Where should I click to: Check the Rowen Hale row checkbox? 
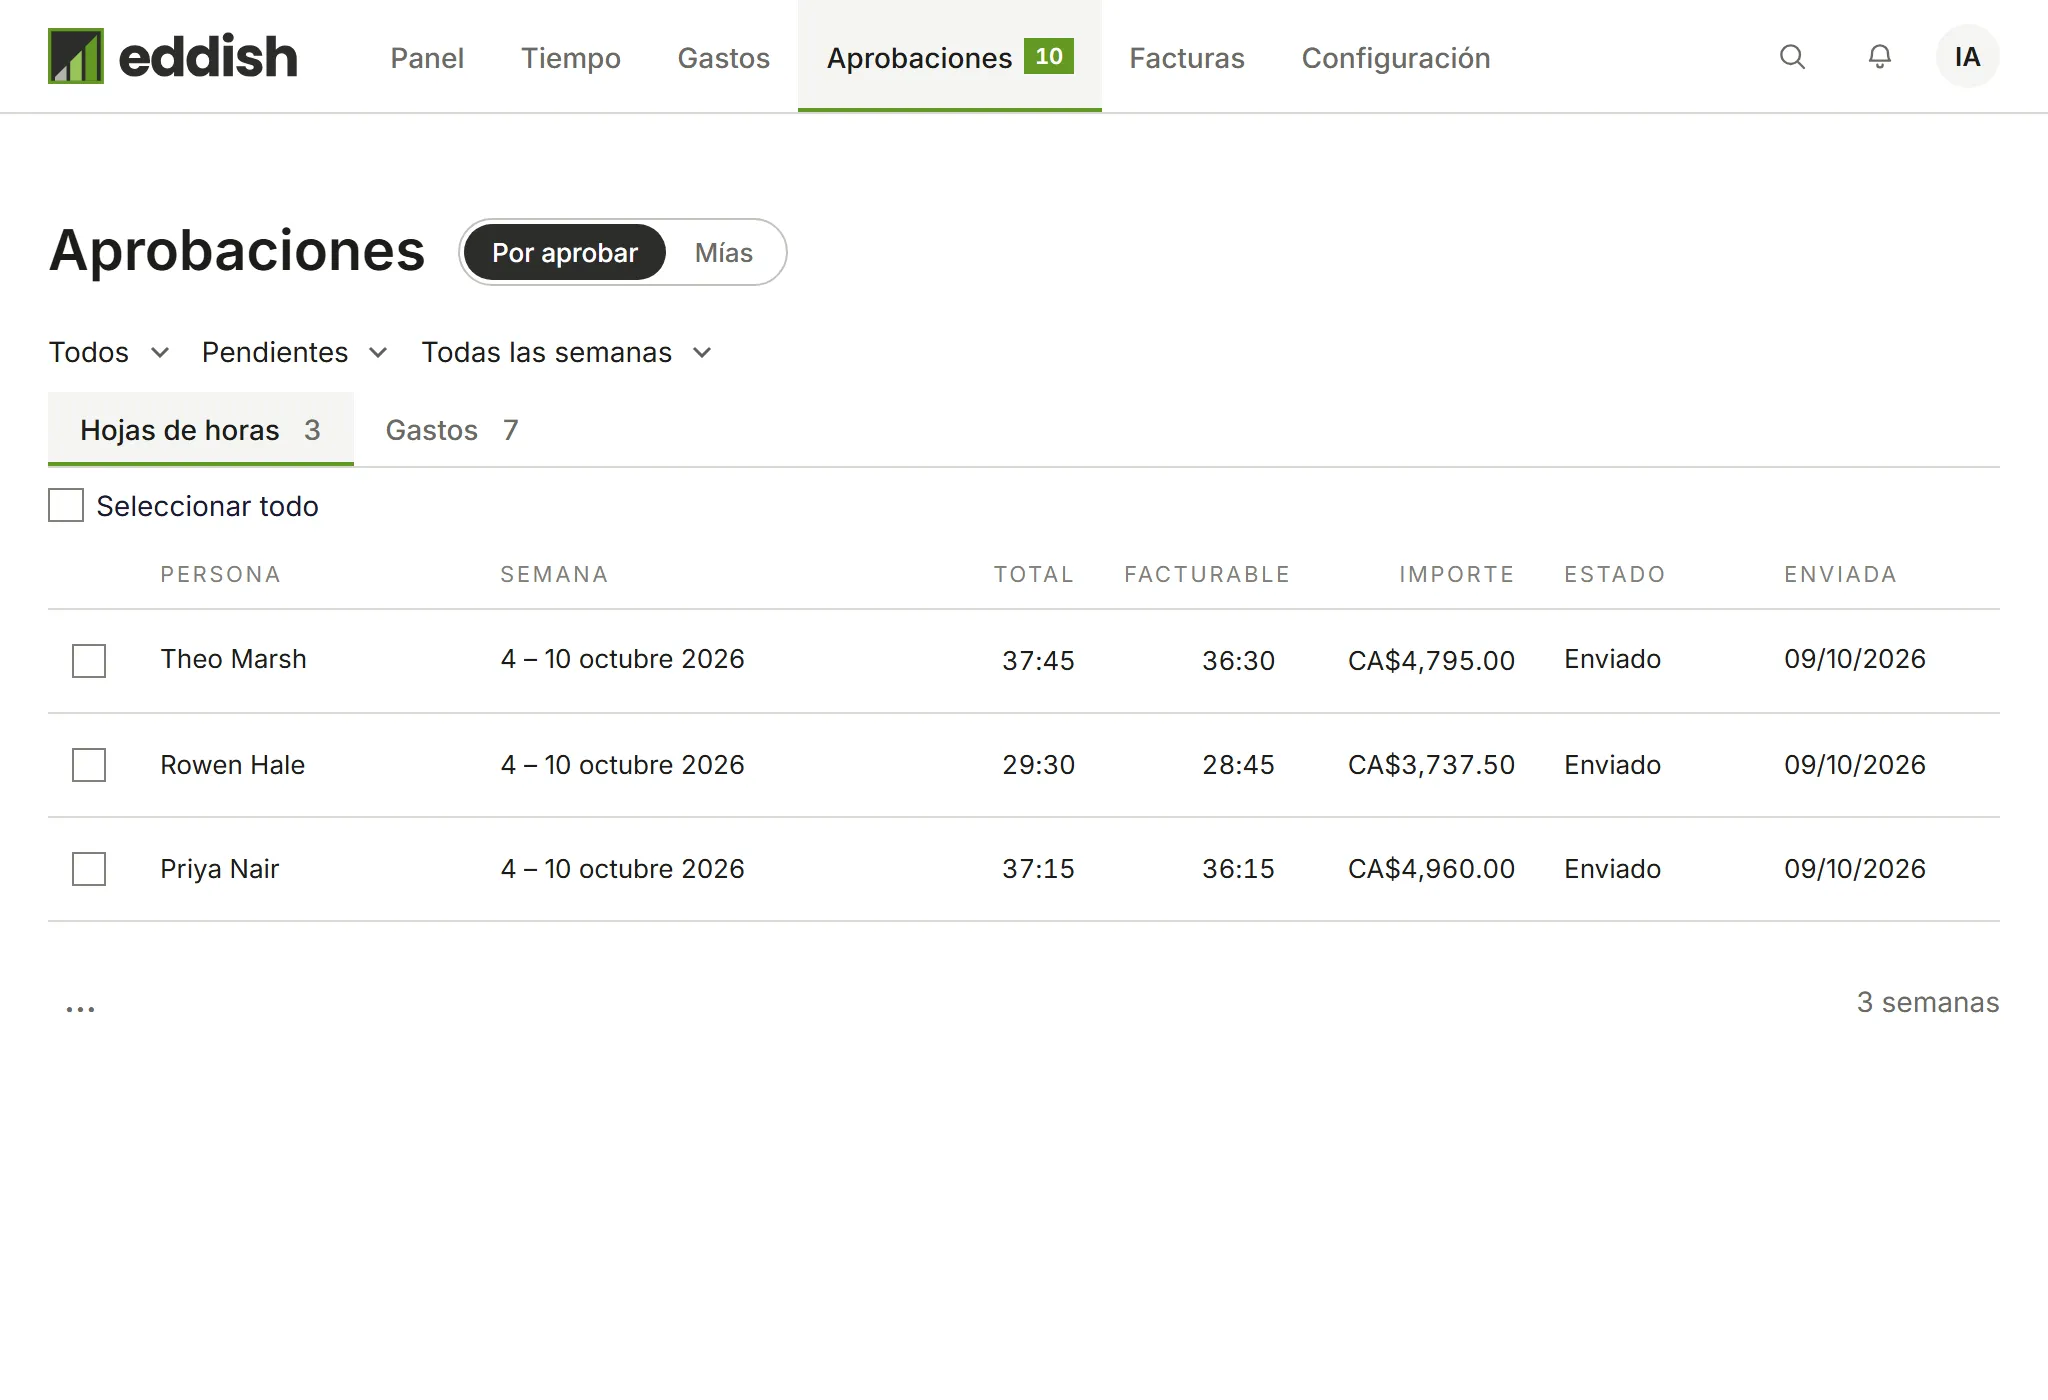[89, 765]
